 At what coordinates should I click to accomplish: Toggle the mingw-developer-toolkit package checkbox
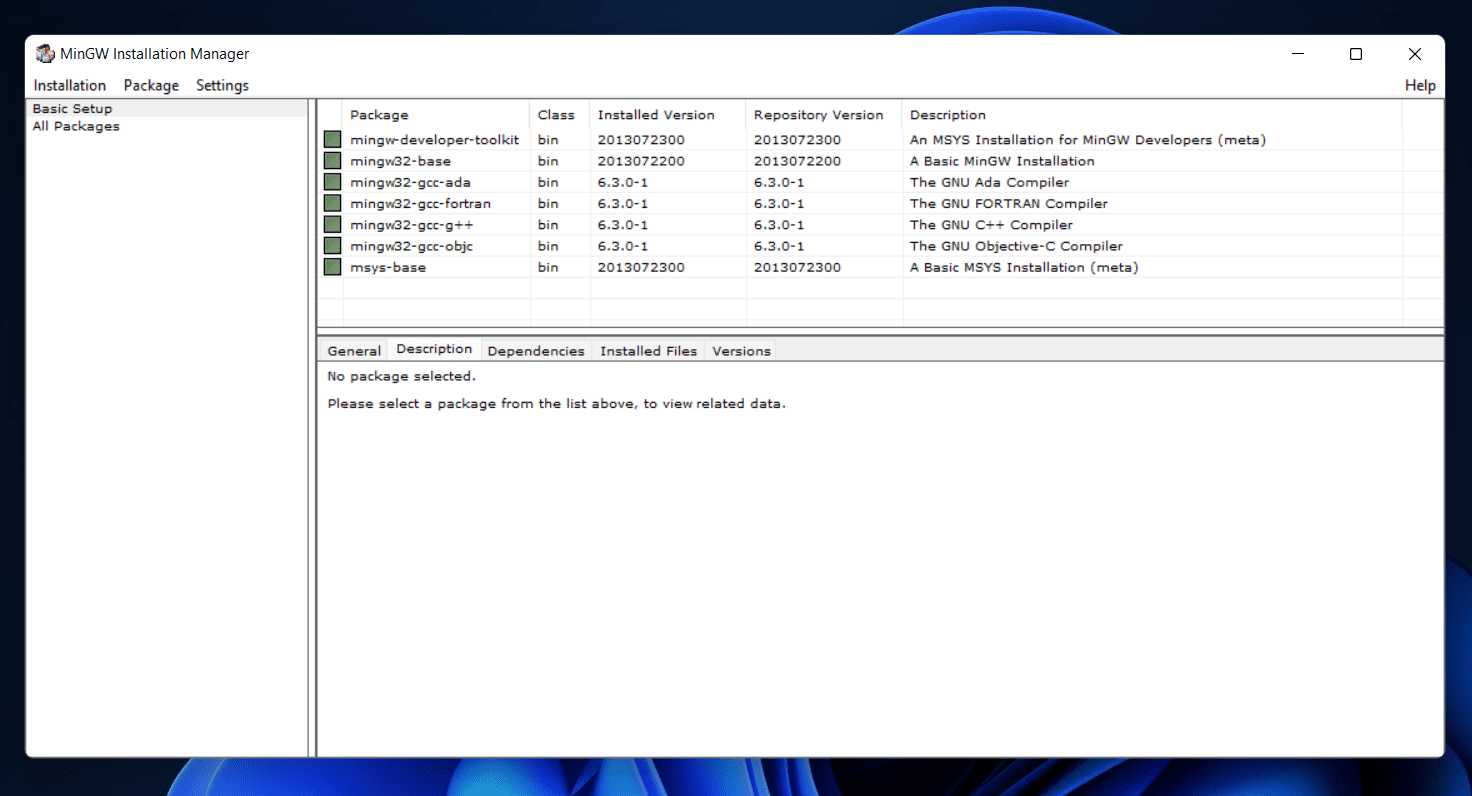pos(332,140)
